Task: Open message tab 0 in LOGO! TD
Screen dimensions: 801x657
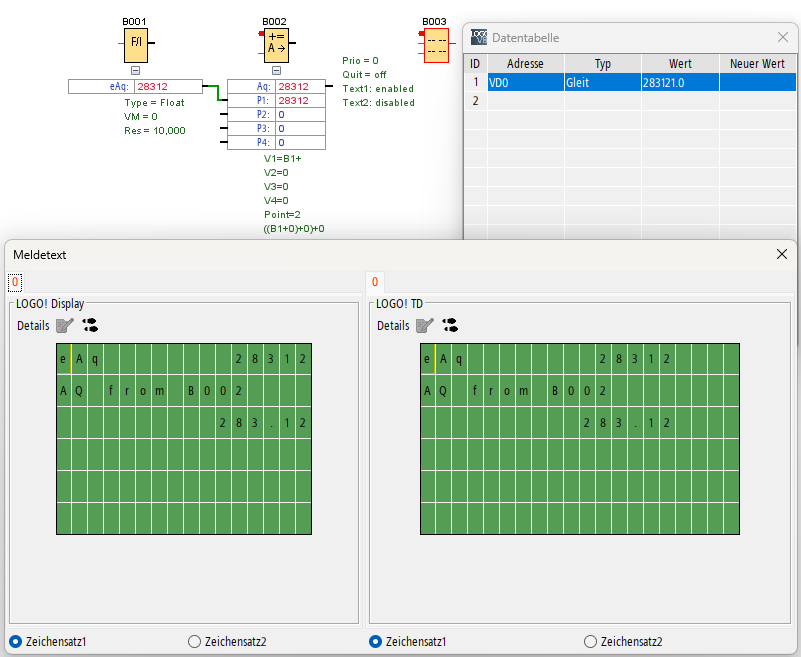Action: point(374,283)
